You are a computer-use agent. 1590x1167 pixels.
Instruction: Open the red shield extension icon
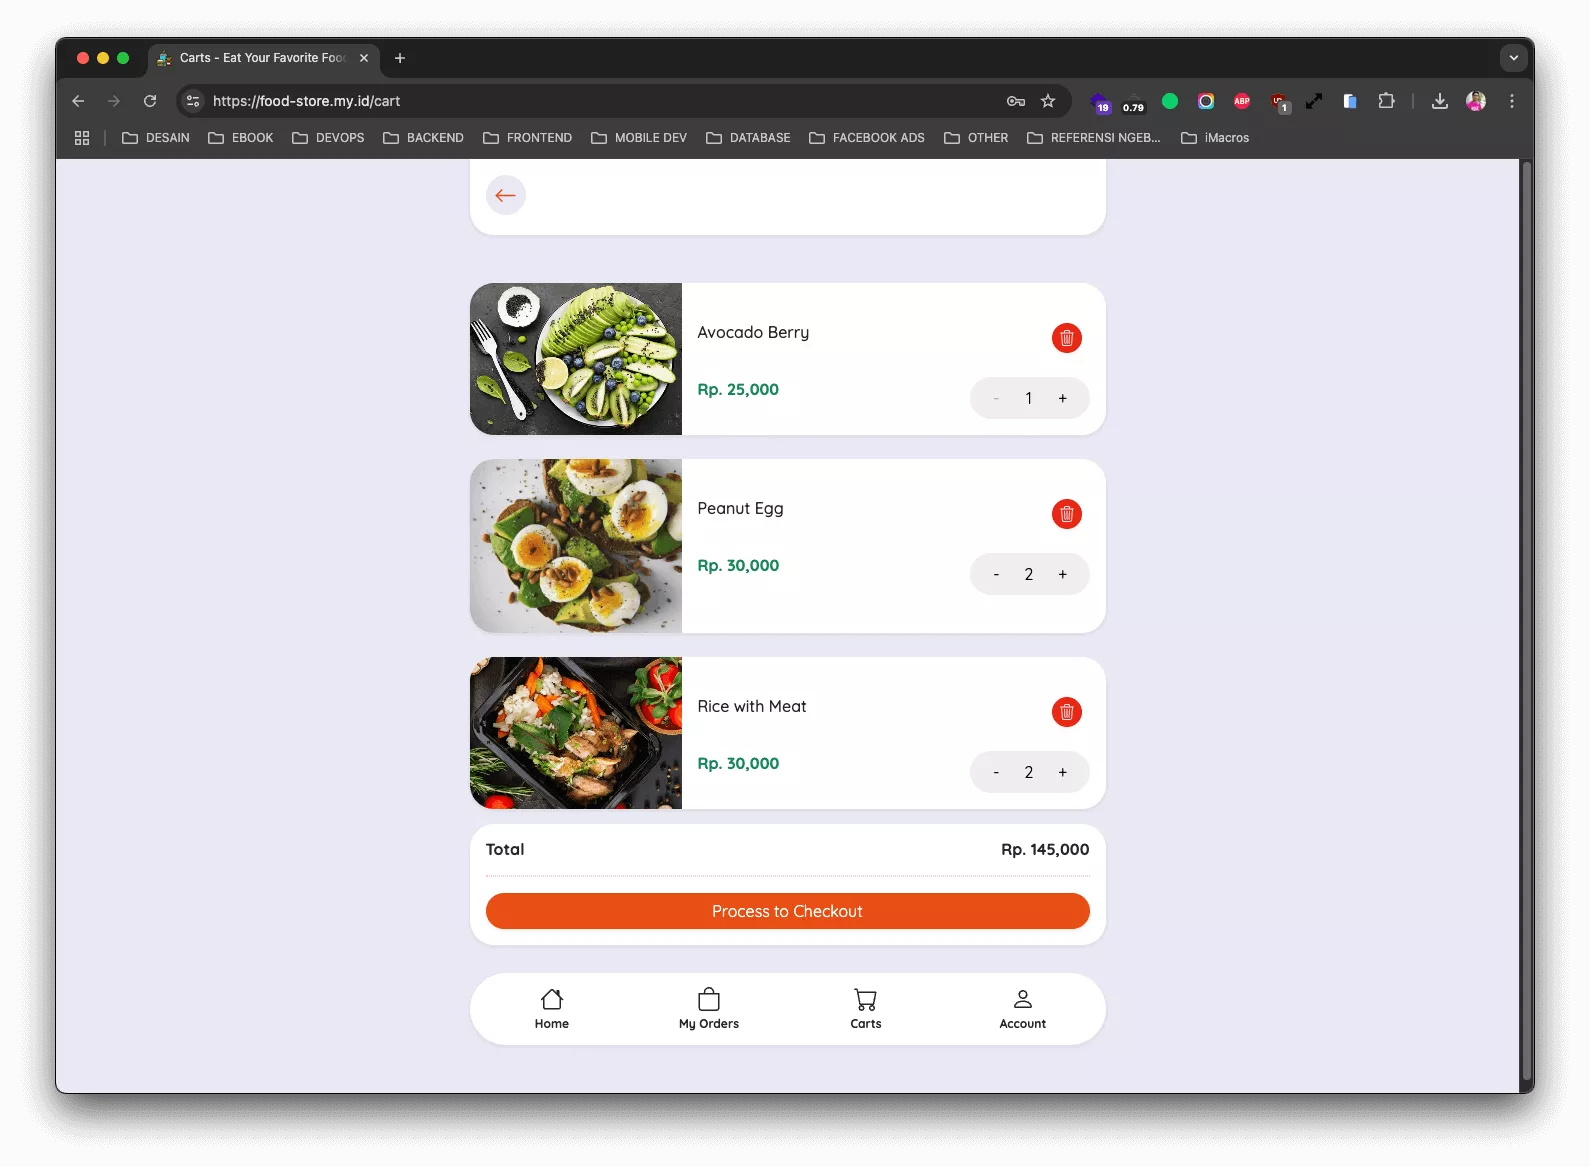tap(1279, 102)
